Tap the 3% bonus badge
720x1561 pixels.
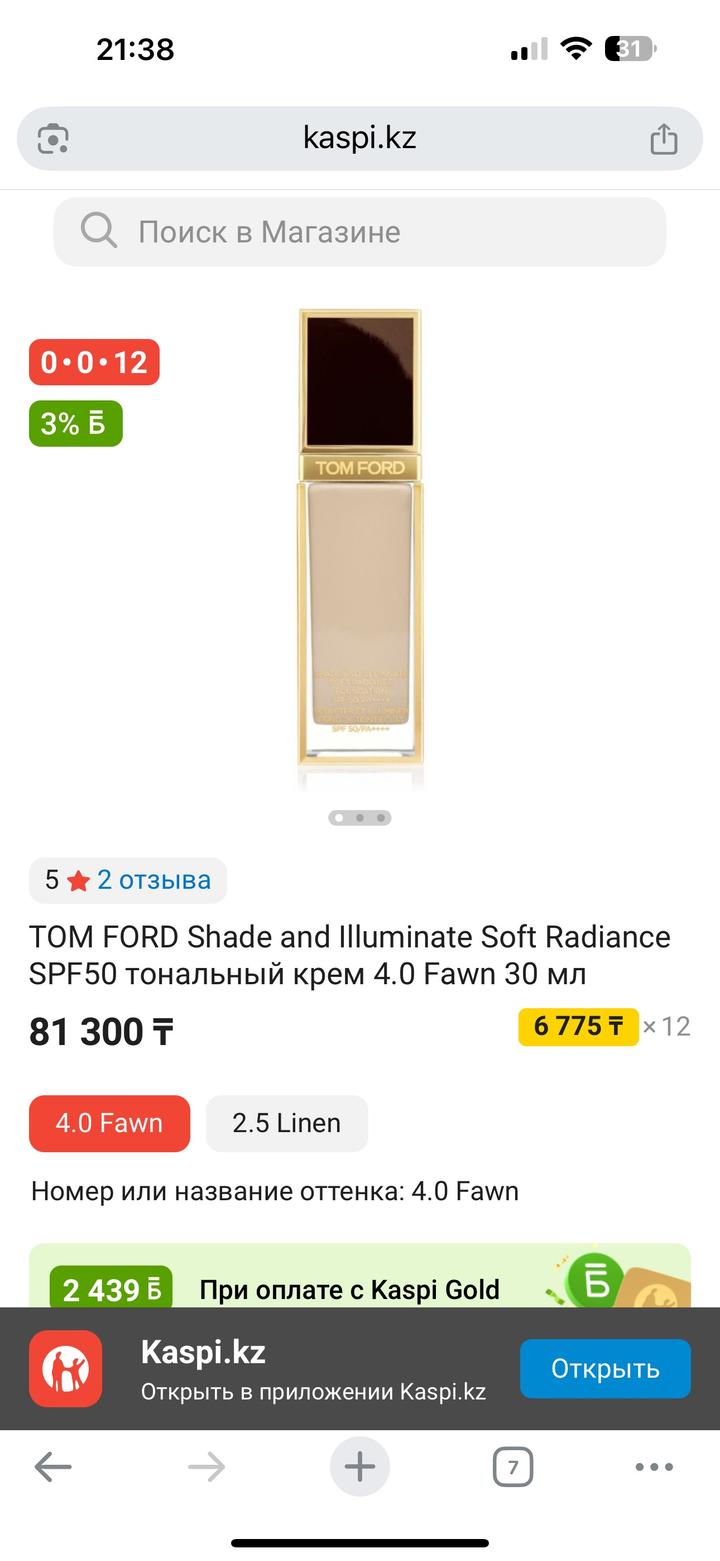pyautogui.click(x=75, y=423)
